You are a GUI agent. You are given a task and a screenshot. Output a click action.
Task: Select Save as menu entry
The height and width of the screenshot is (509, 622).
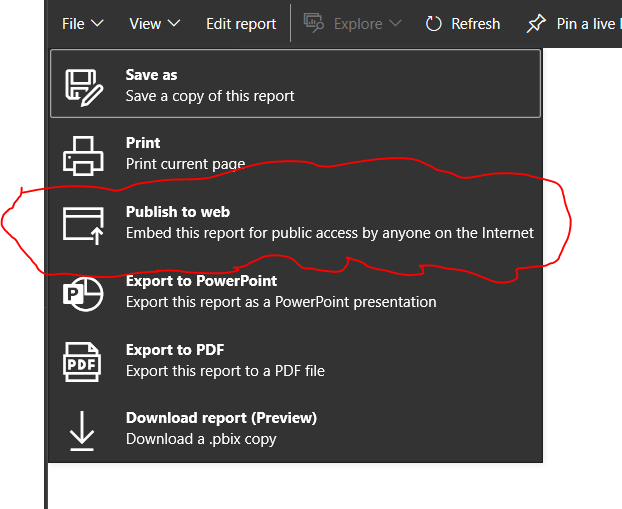click(x=296, y=84)
